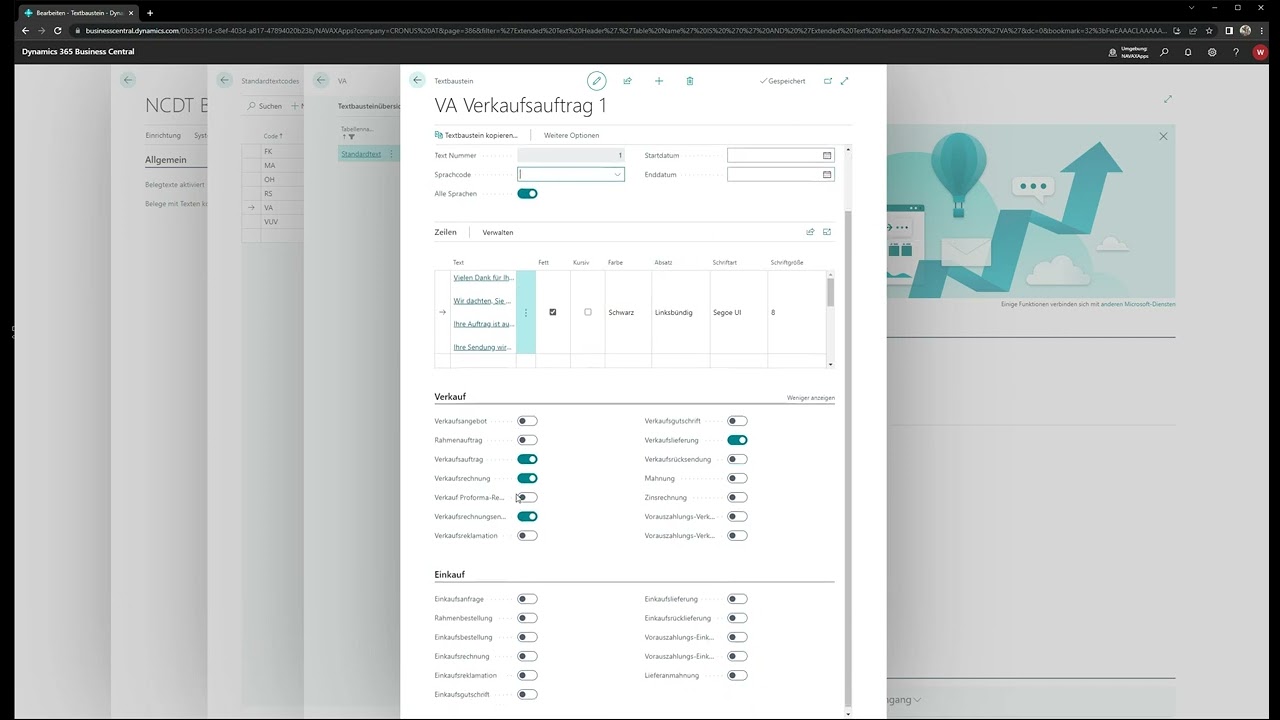Open user account avatar W
The width and height of the screenshot is (1280, 720).
point(1260,52)
